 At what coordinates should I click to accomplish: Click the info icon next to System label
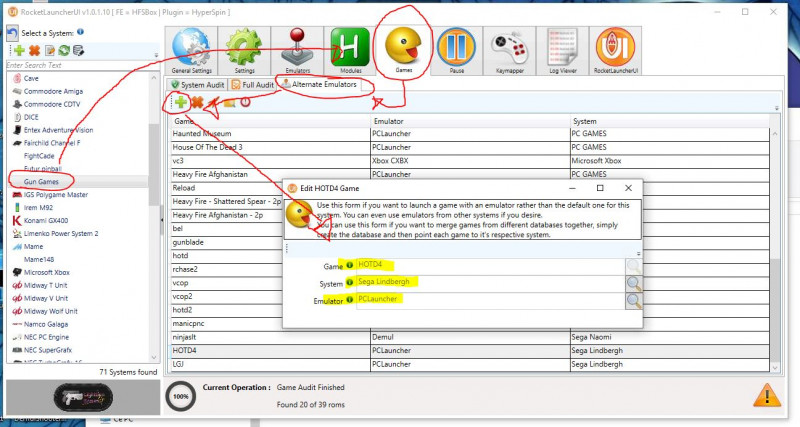coord(349,282)
